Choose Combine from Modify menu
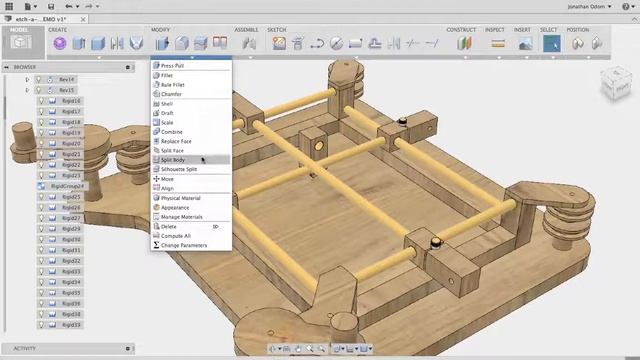640x360 pixels. click(191, 132)
